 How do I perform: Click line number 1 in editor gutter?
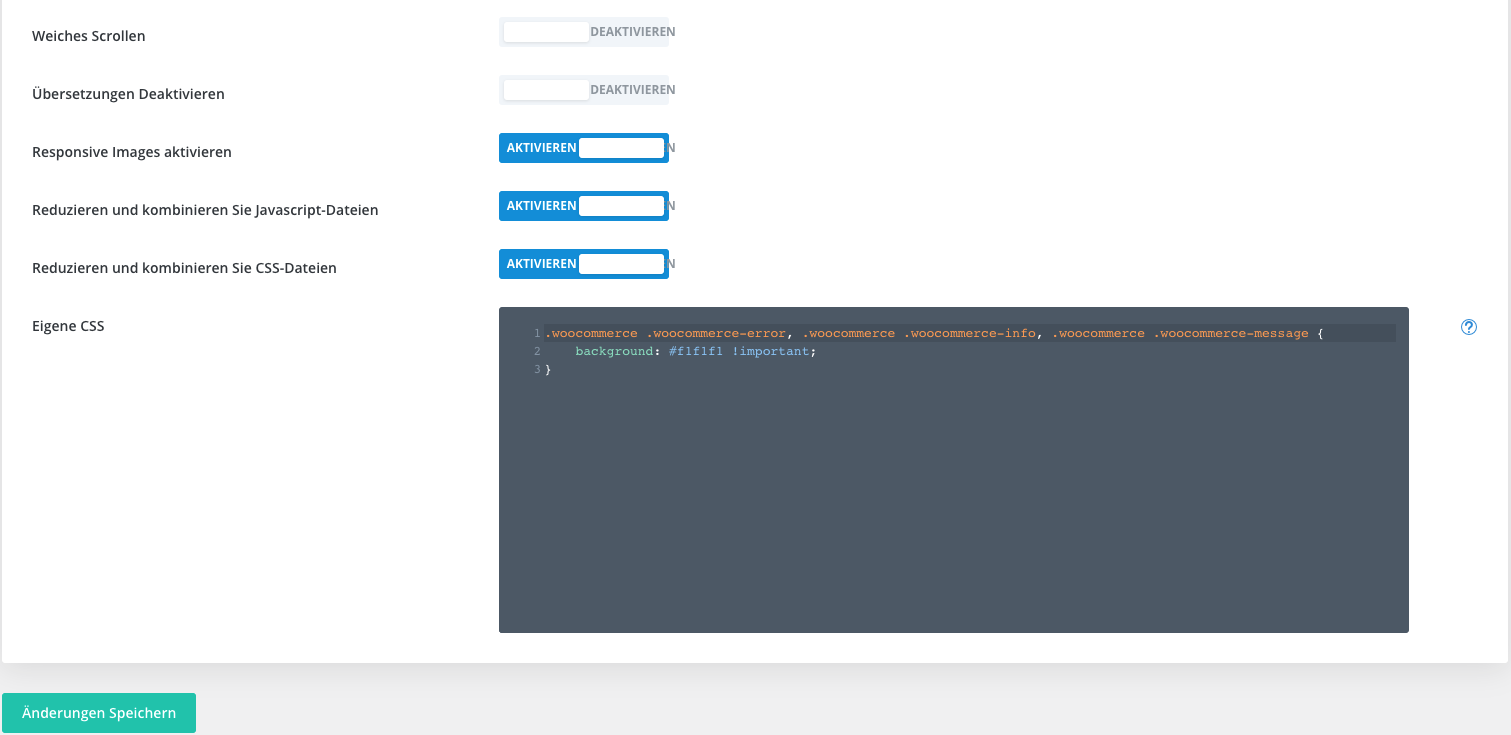537,333
